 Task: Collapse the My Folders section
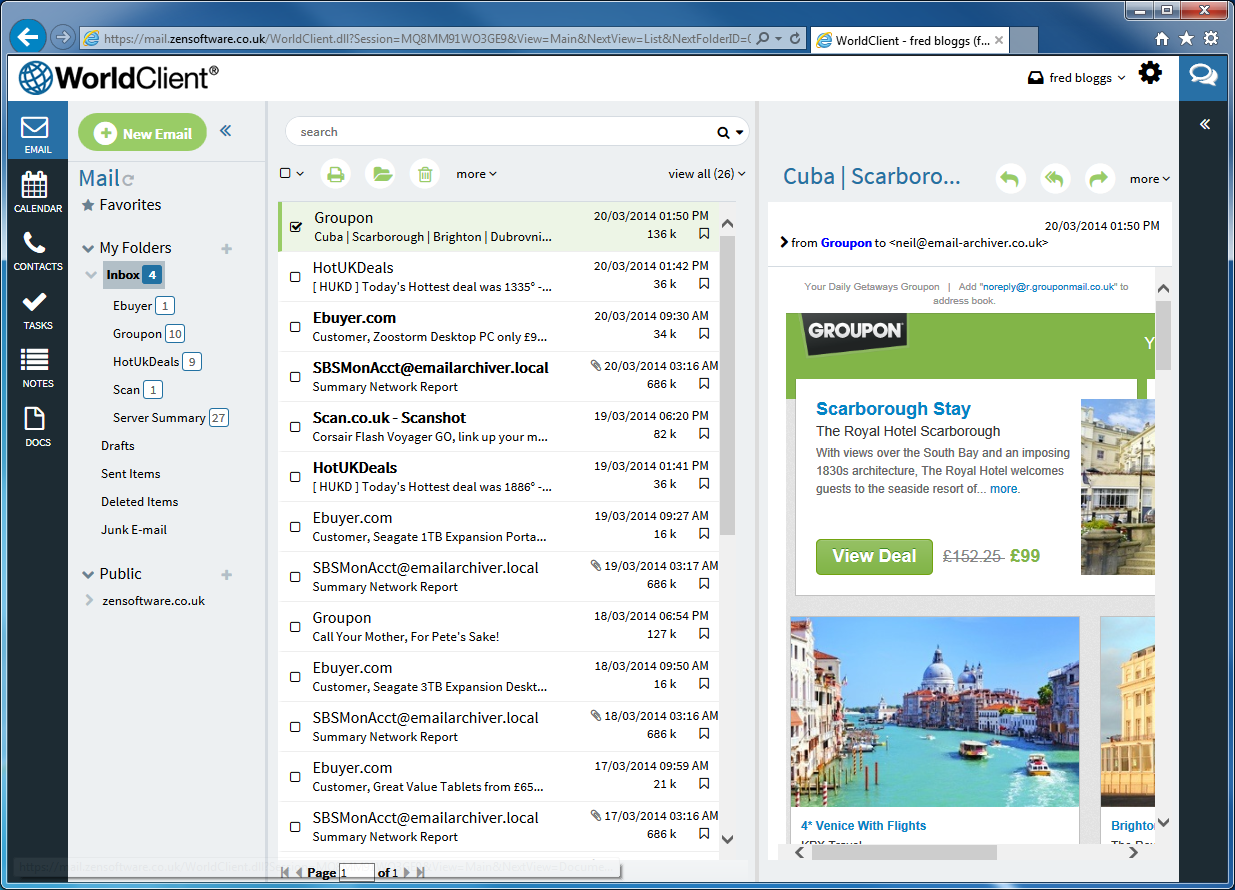[x=88, y=249]
